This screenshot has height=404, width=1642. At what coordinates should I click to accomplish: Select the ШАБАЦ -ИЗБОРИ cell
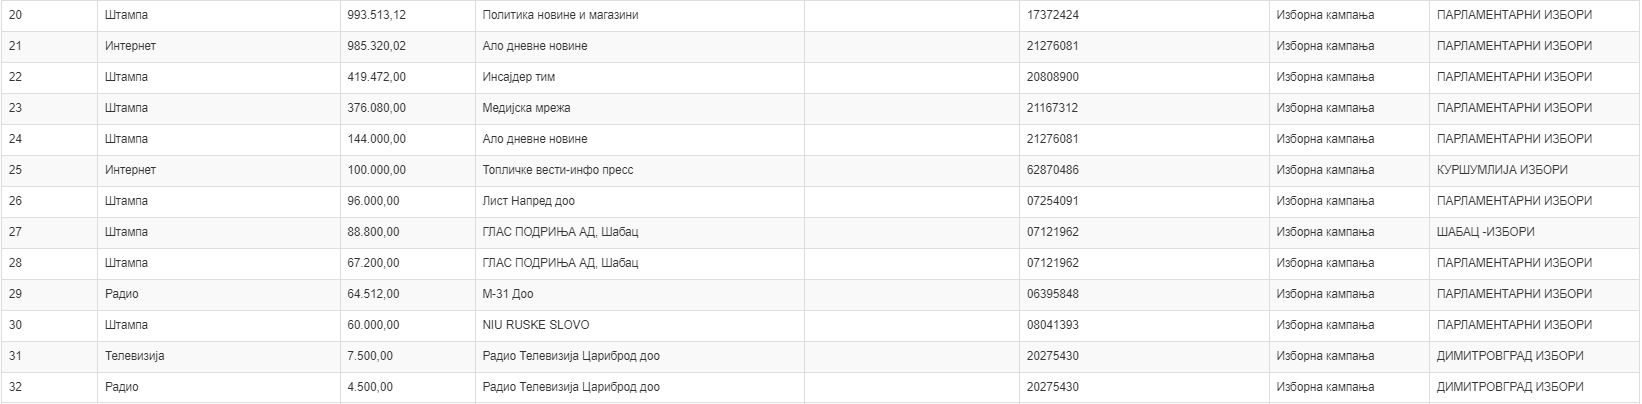click(1485, 232)
